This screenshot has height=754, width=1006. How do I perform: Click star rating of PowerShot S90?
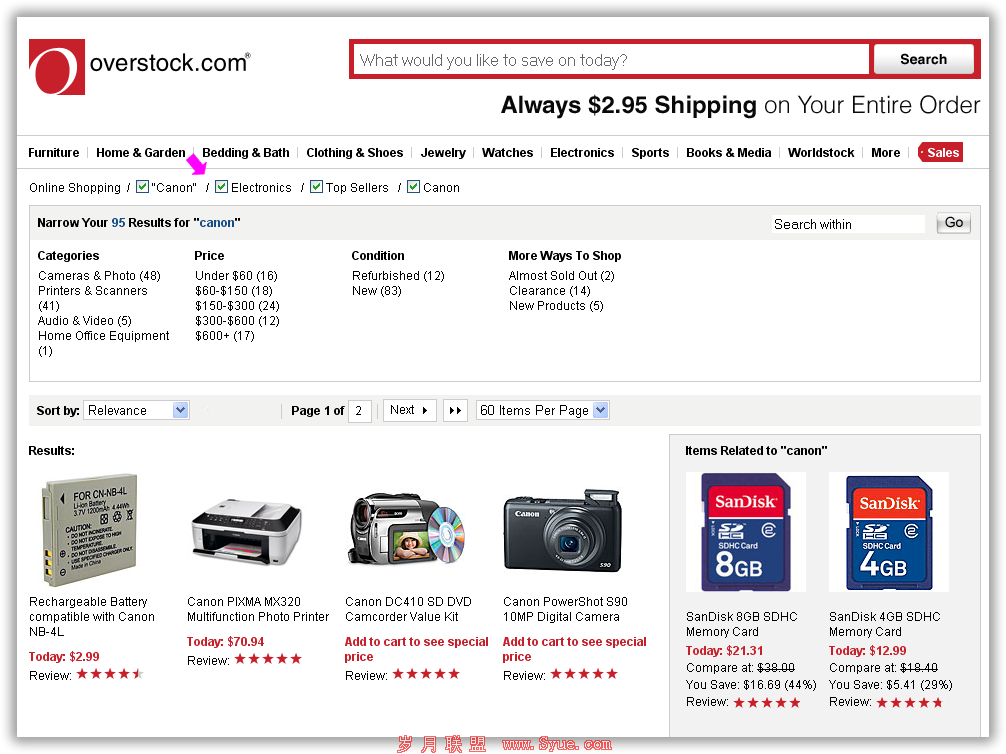point(584,674)
